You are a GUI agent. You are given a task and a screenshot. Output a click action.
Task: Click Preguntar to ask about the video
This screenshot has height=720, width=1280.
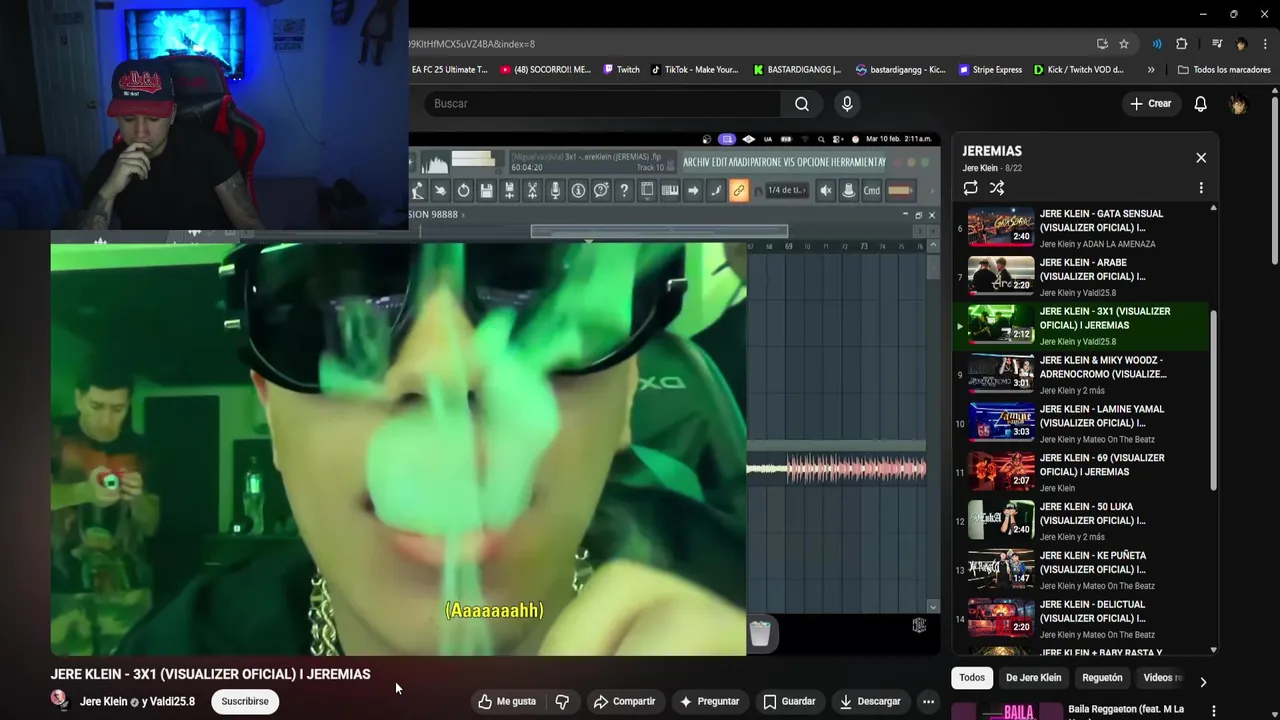tap(709, 702)
